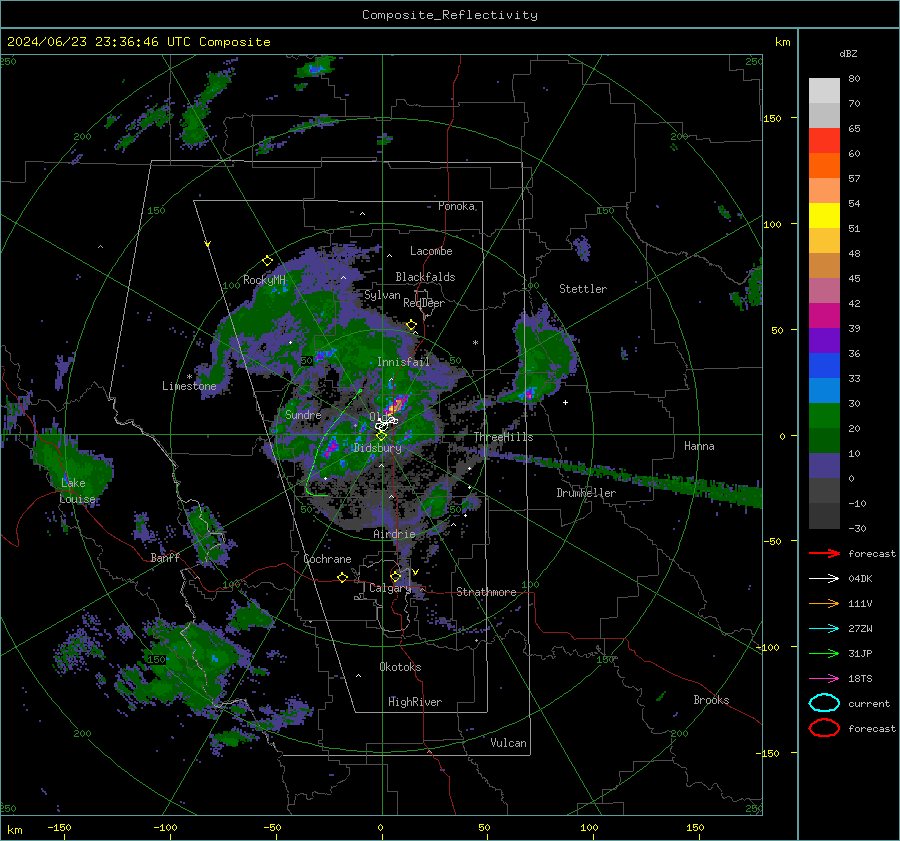The height and width of the screenshot is (841, 900).
Task: Click the 'Hanna' map label
Action: click(x=699, y=446)
